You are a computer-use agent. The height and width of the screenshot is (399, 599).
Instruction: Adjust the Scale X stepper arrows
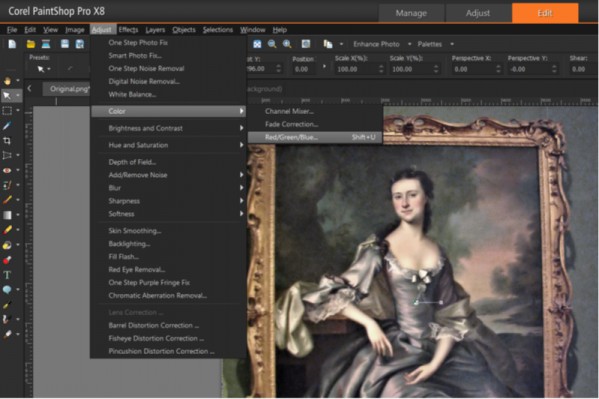point(381,69)
